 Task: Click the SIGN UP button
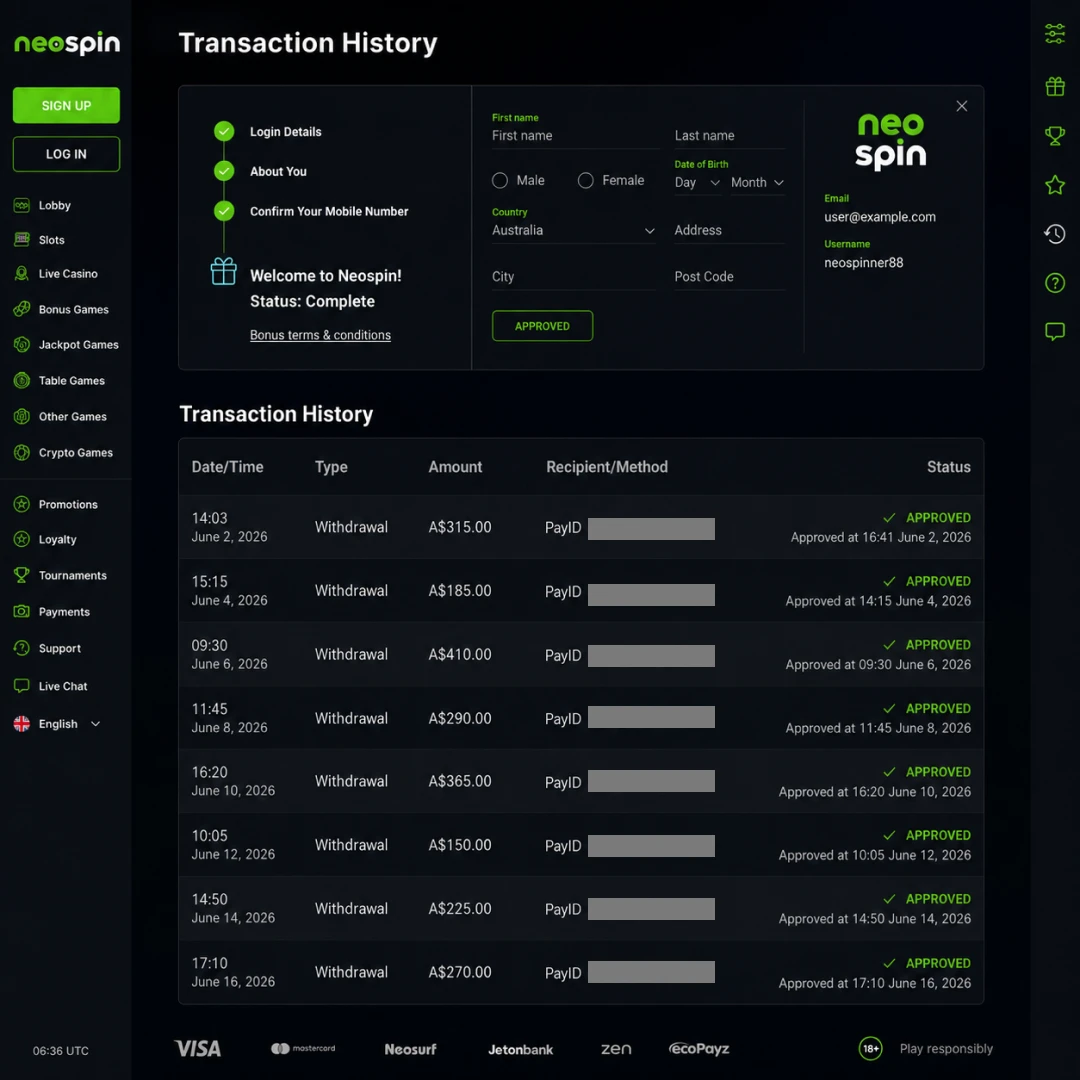66,105
